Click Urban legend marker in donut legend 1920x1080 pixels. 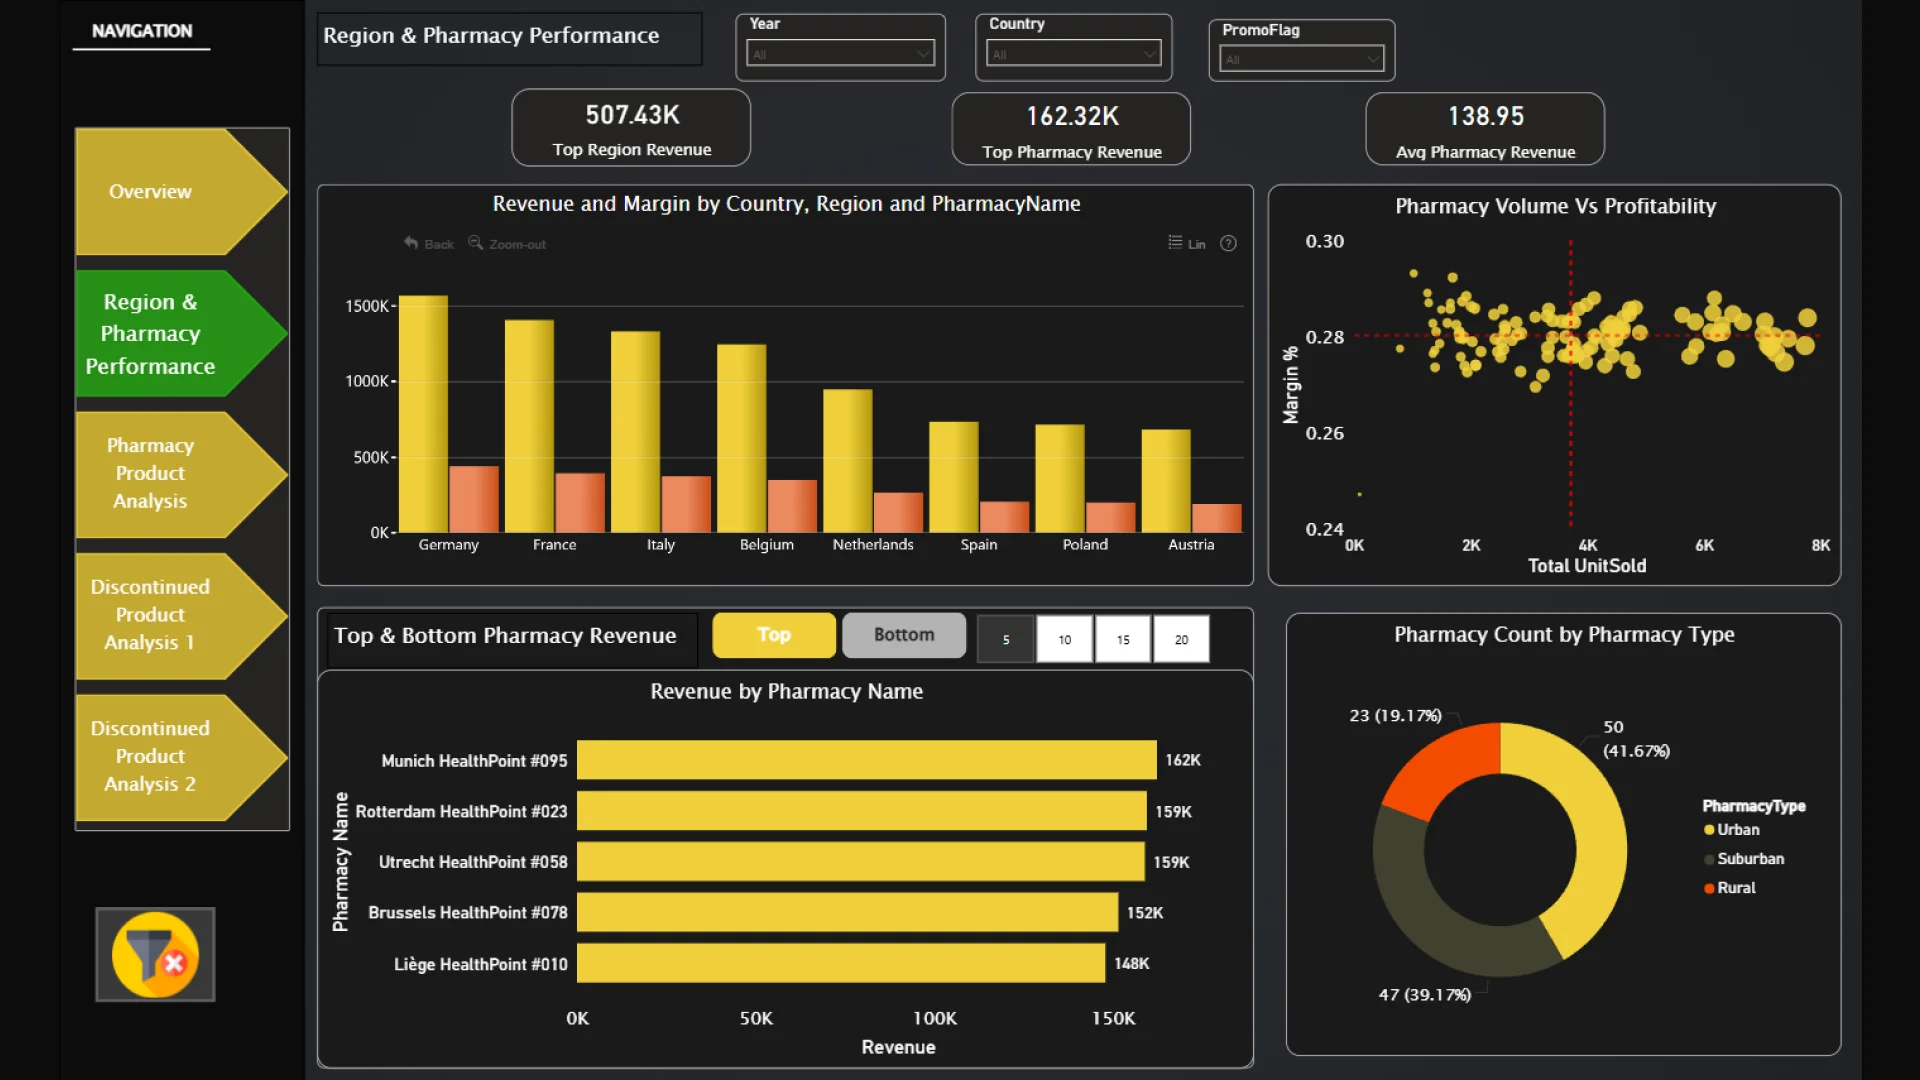click(x=1709, y=830)
